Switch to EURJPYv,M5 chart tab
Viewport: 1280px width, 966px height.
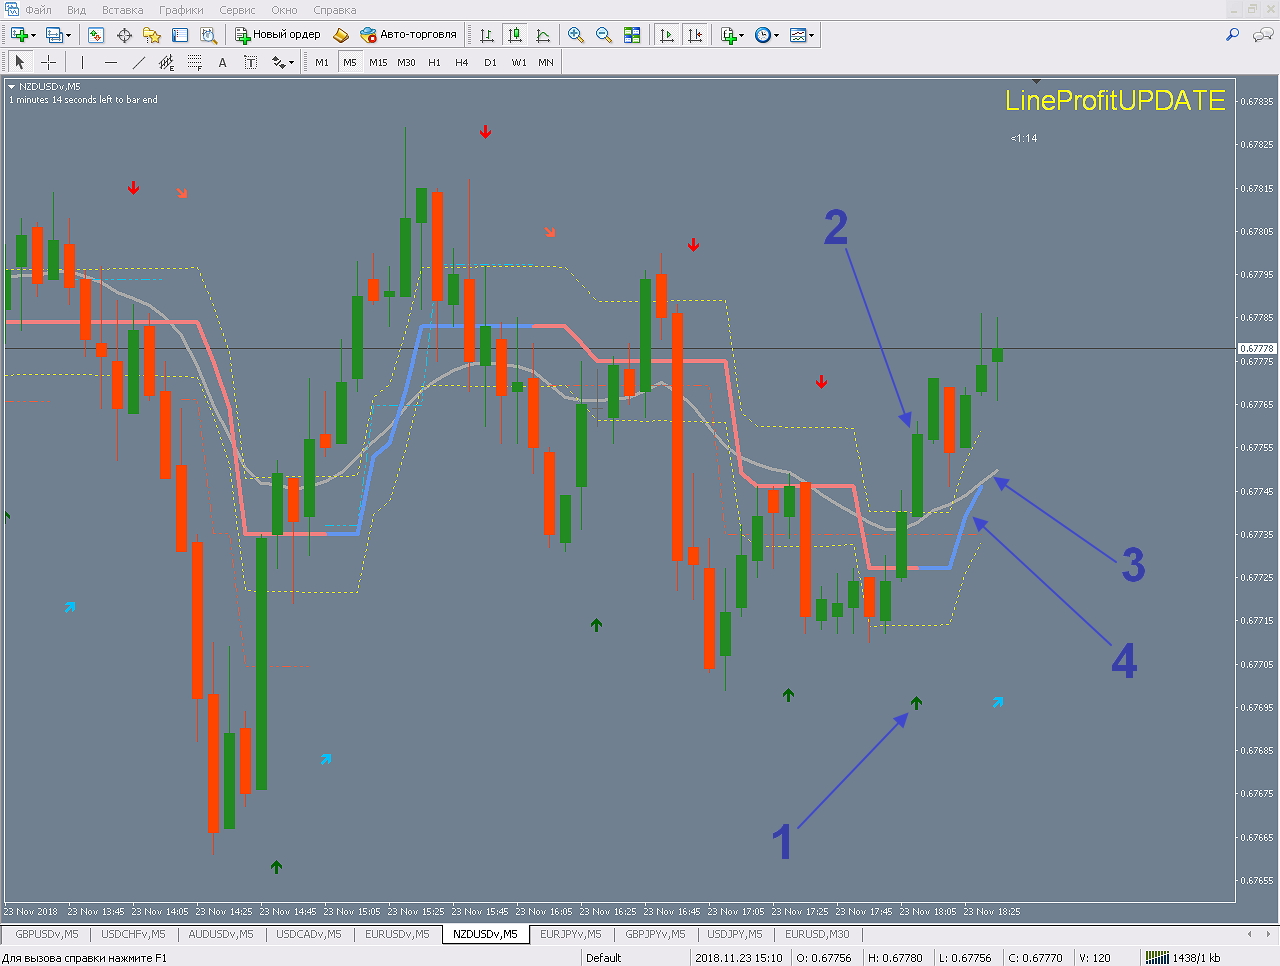pyautogui.click(x=571, y=934)
